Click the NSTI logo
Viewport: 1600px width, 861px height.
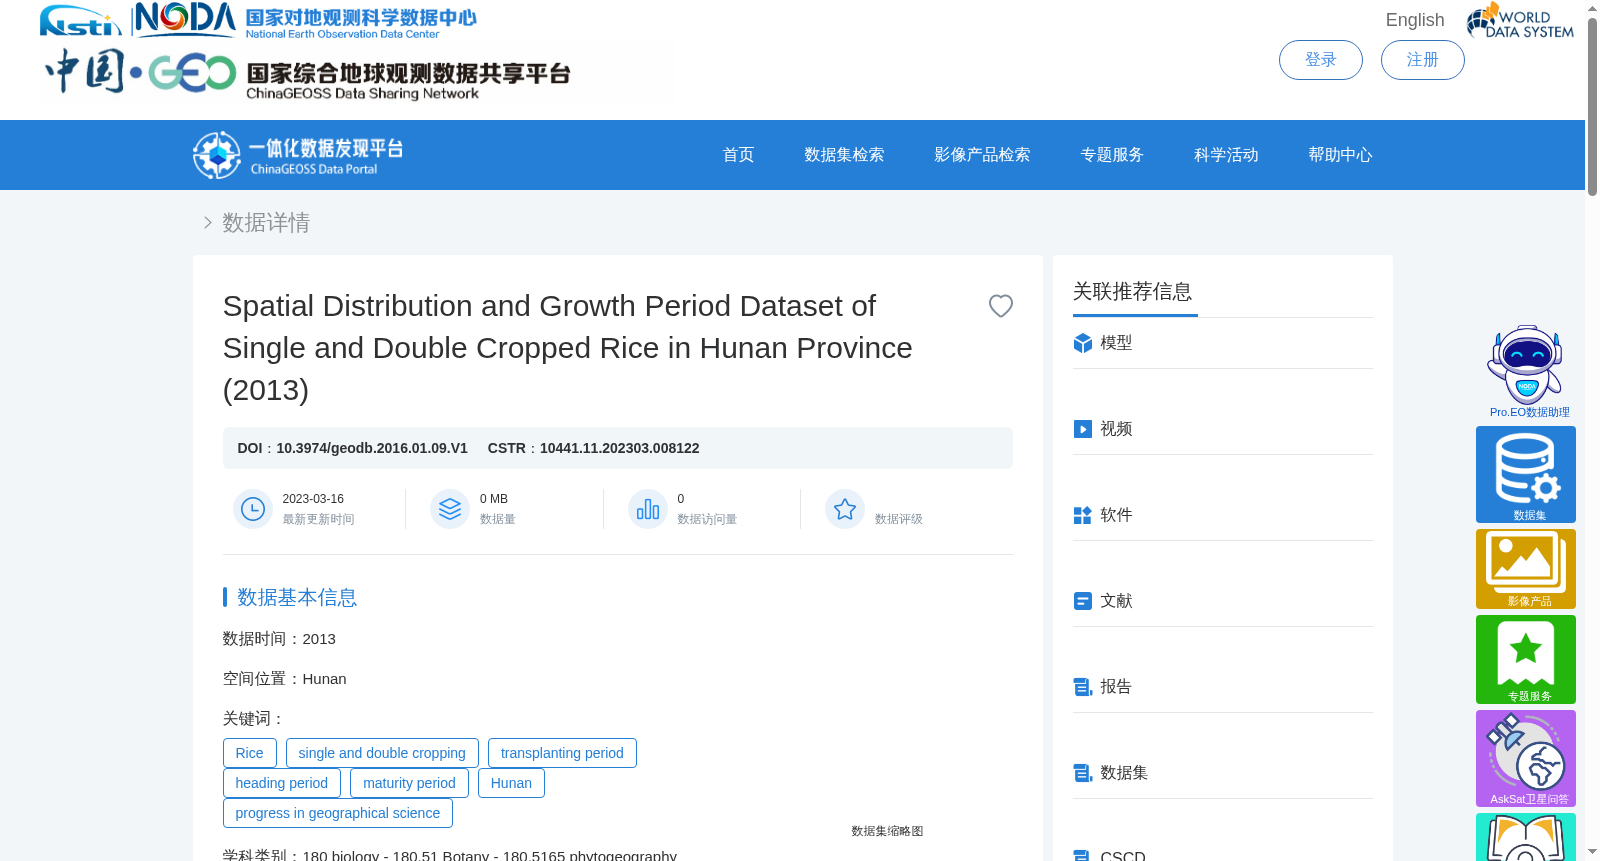tap(80, 20)
